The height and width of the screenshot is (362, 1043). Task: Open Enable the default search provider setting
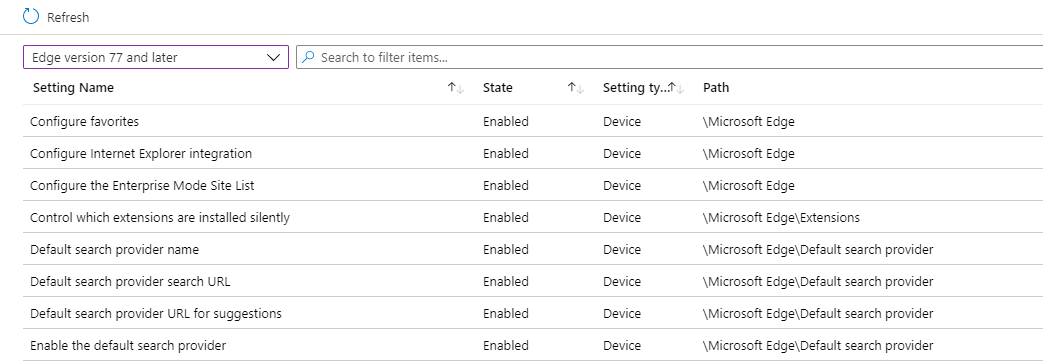click(128, 345)
